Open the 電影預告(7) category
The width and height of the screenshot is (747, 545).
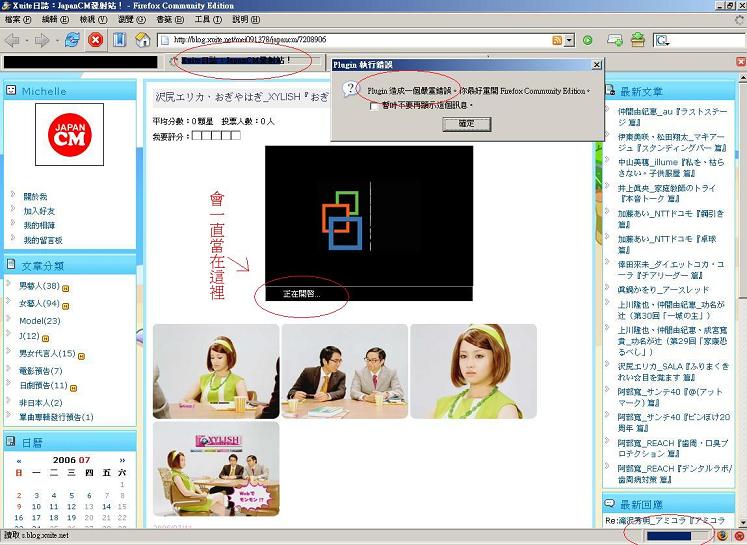coord(40,371)
